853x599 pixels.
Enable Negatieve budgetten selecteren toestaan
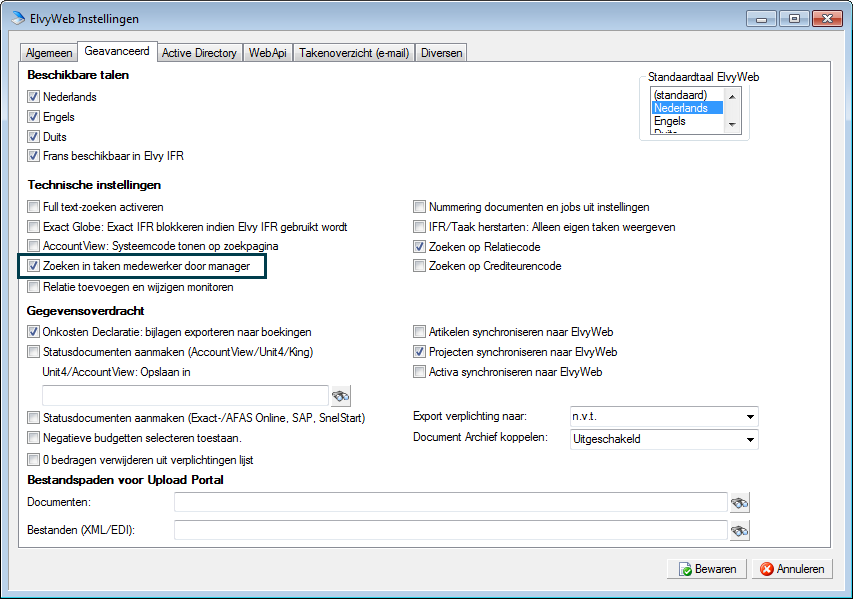(x=34, y=438)
